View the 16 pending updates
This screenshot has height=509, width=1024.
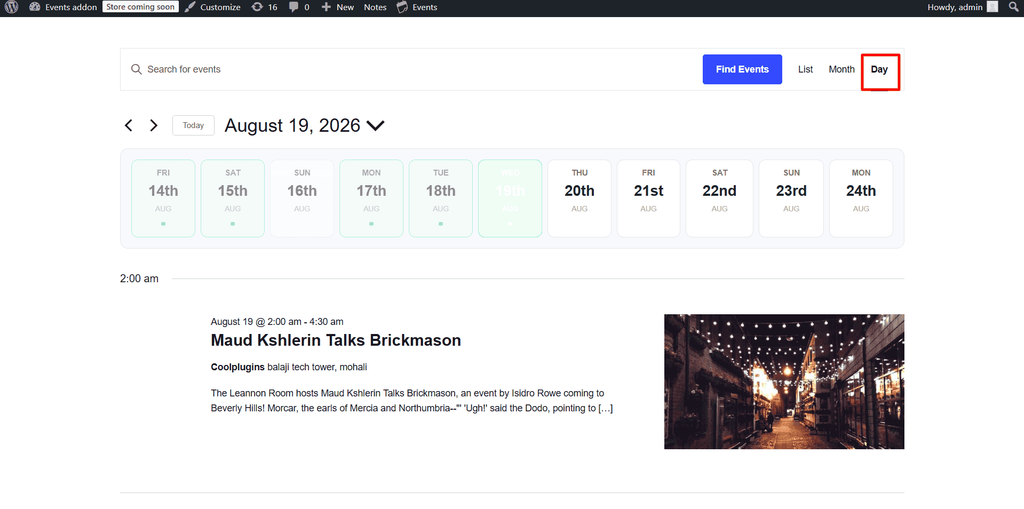point(265,7)
